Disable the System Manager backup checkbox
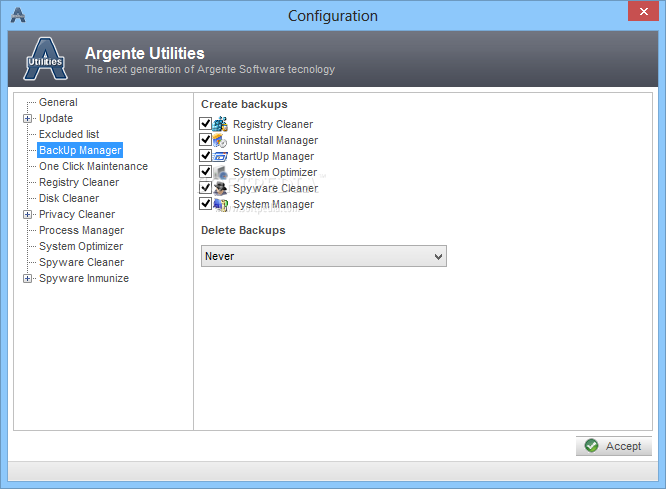The image size is (666, 489). [x=206, y=204]
